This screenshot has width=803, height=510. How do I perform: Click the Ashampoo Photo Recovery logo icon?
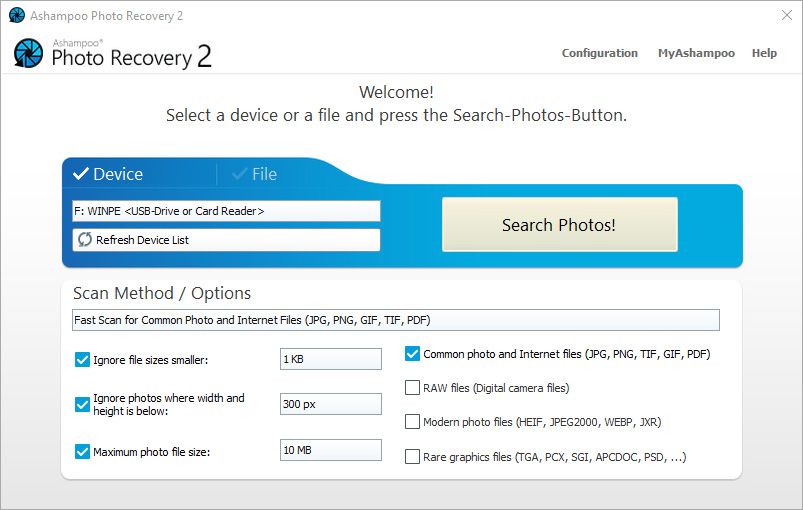(x=28, y=53)
